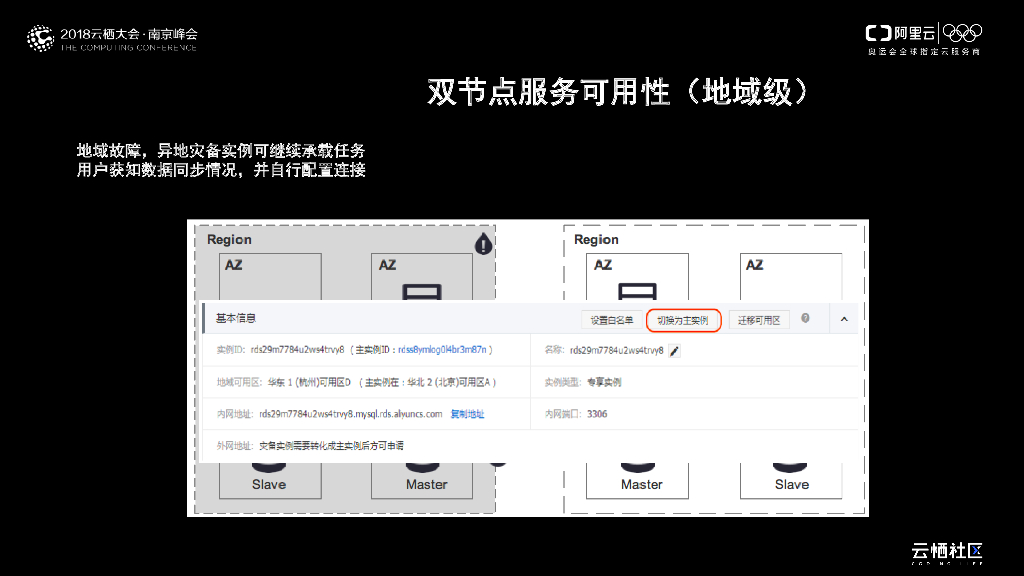Click the text line 用户获知数据同步情况，并自行配置连接

(x=221, y=170)
